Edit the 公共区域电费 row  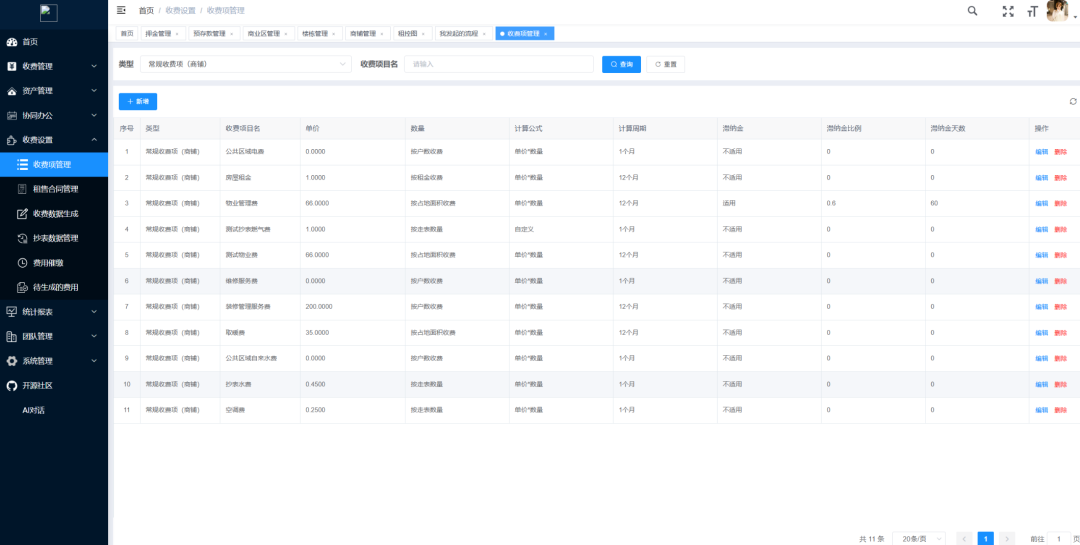point(1041,152)
